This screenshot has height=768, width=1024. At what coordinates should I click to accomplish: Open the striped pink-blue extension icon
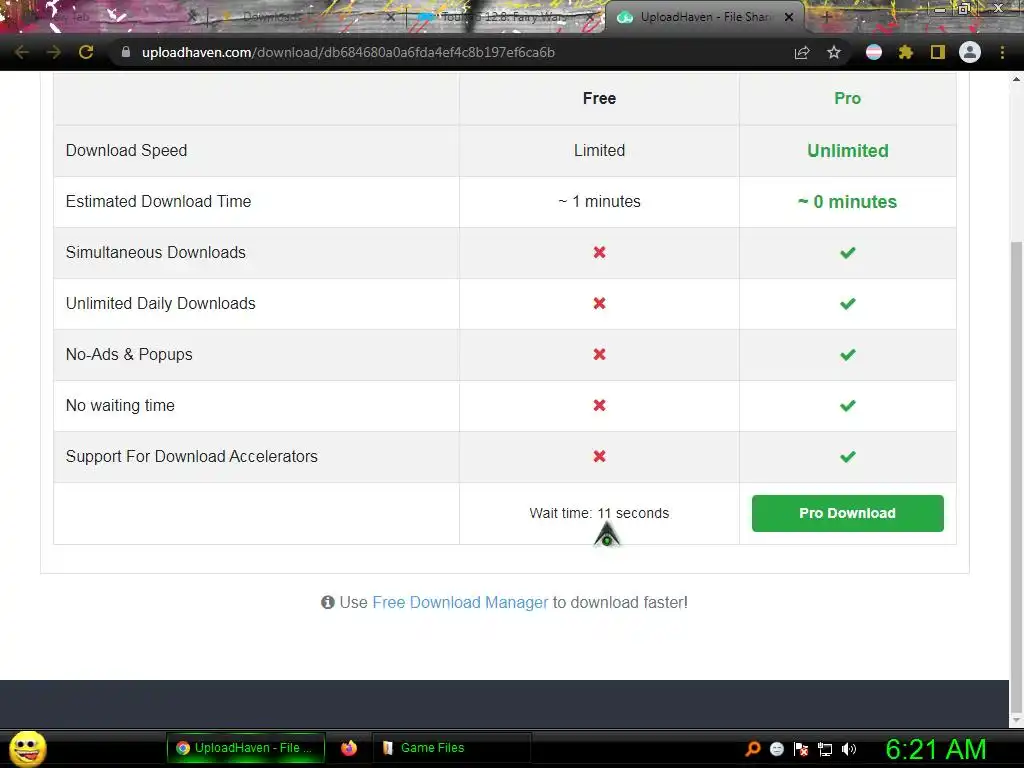[874, 52]
